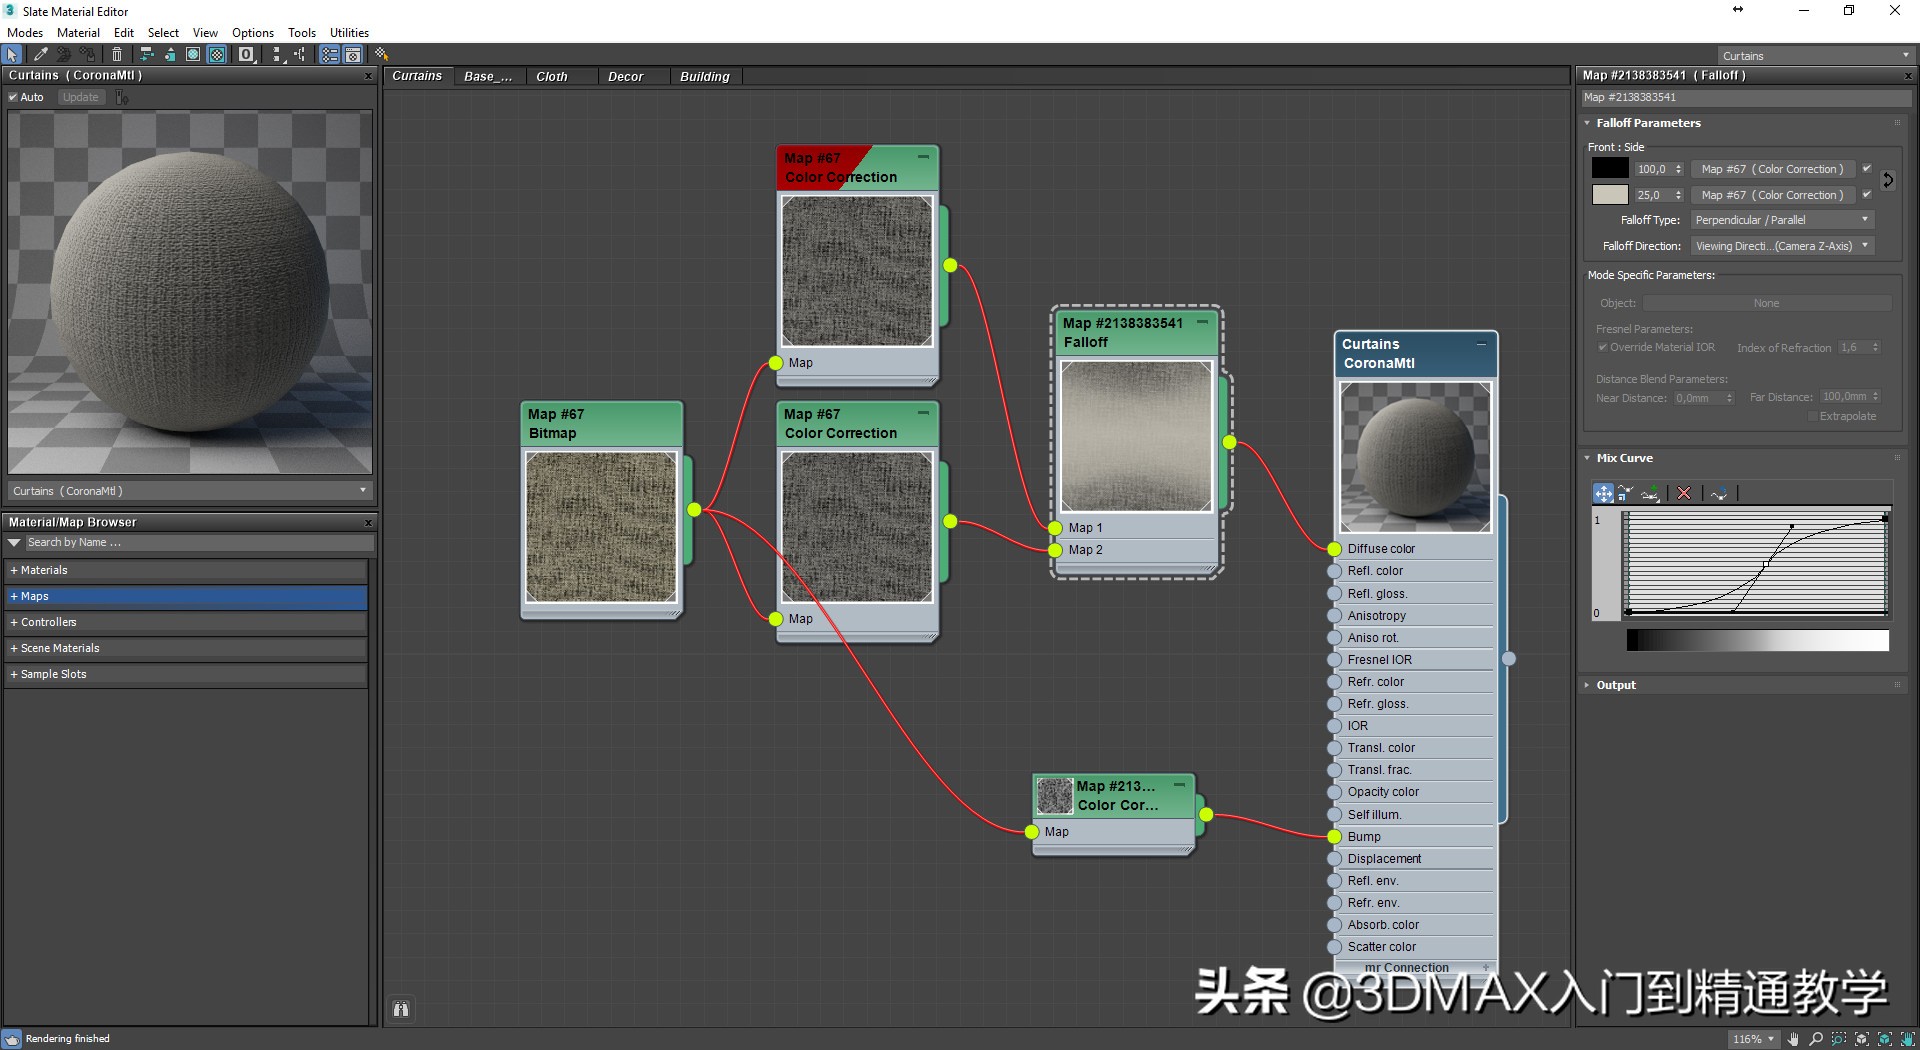Enable Extrapolate in Distance Blend Parameters

coord(1813,416)
